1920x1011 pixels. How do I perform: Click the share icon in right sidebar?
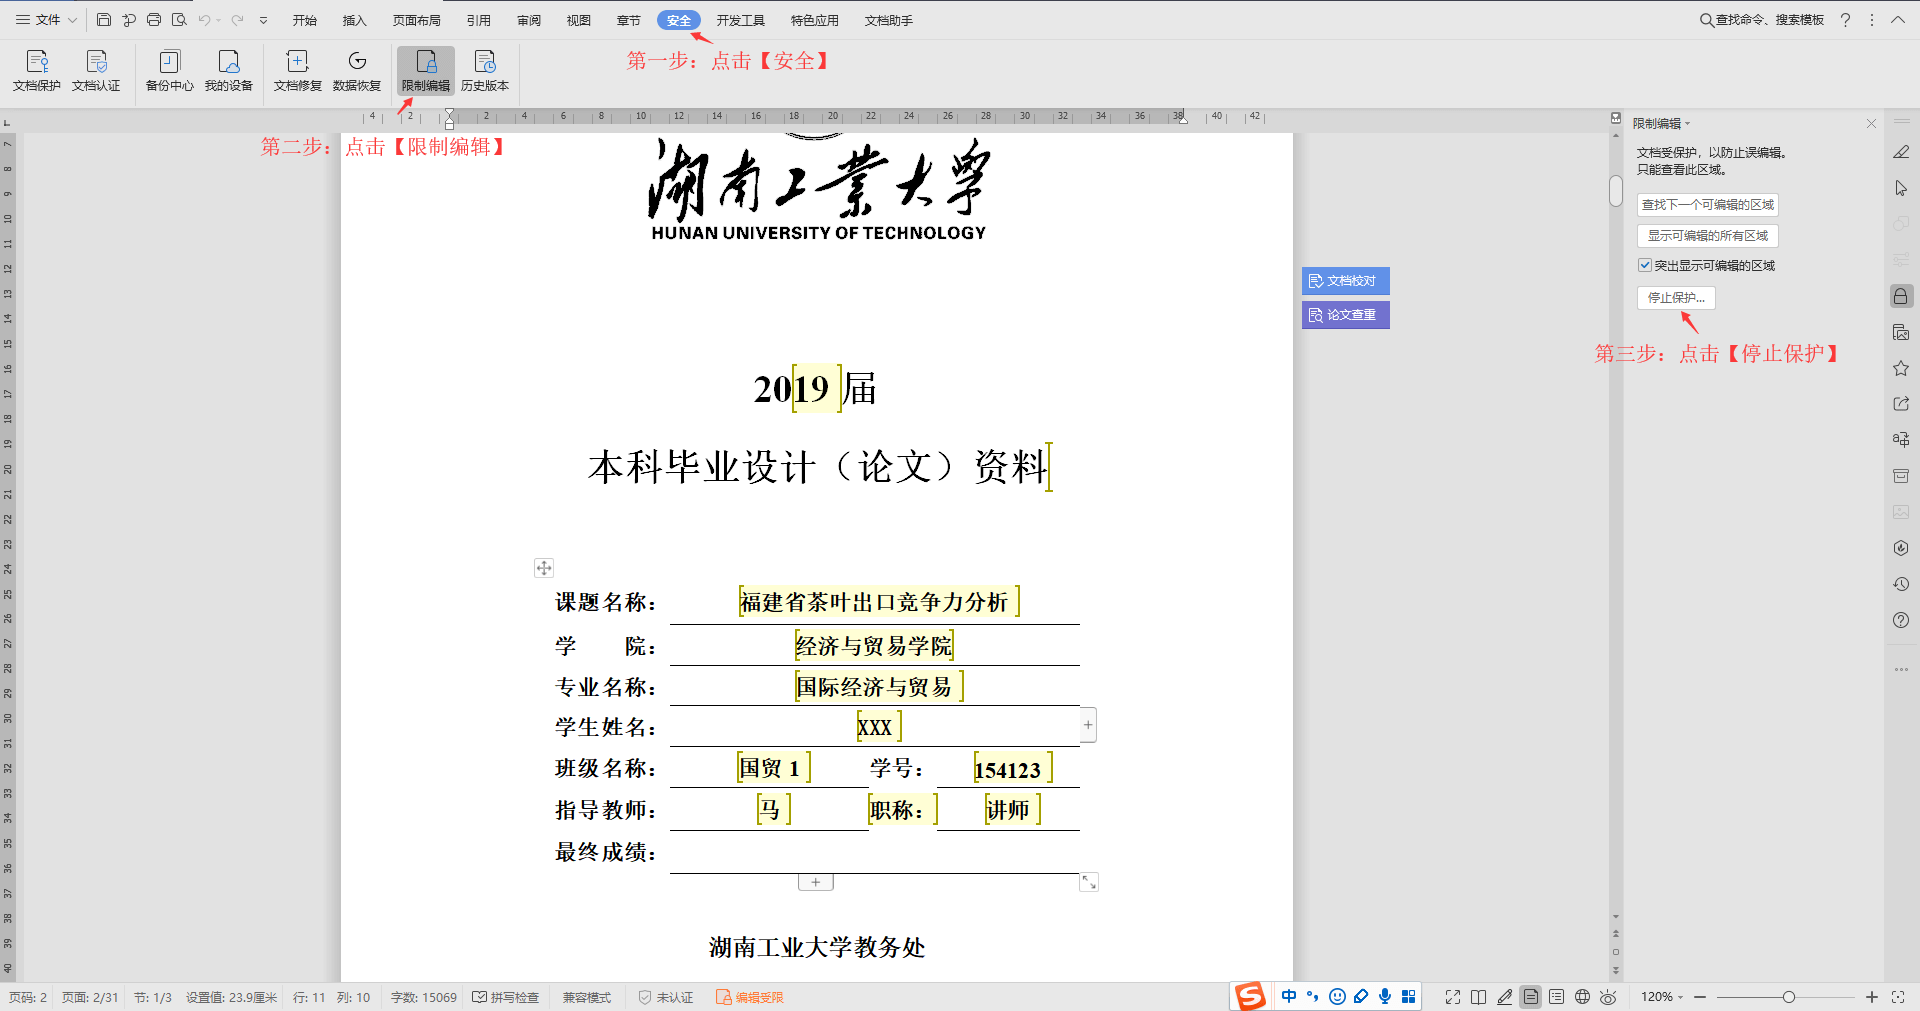1901,404
